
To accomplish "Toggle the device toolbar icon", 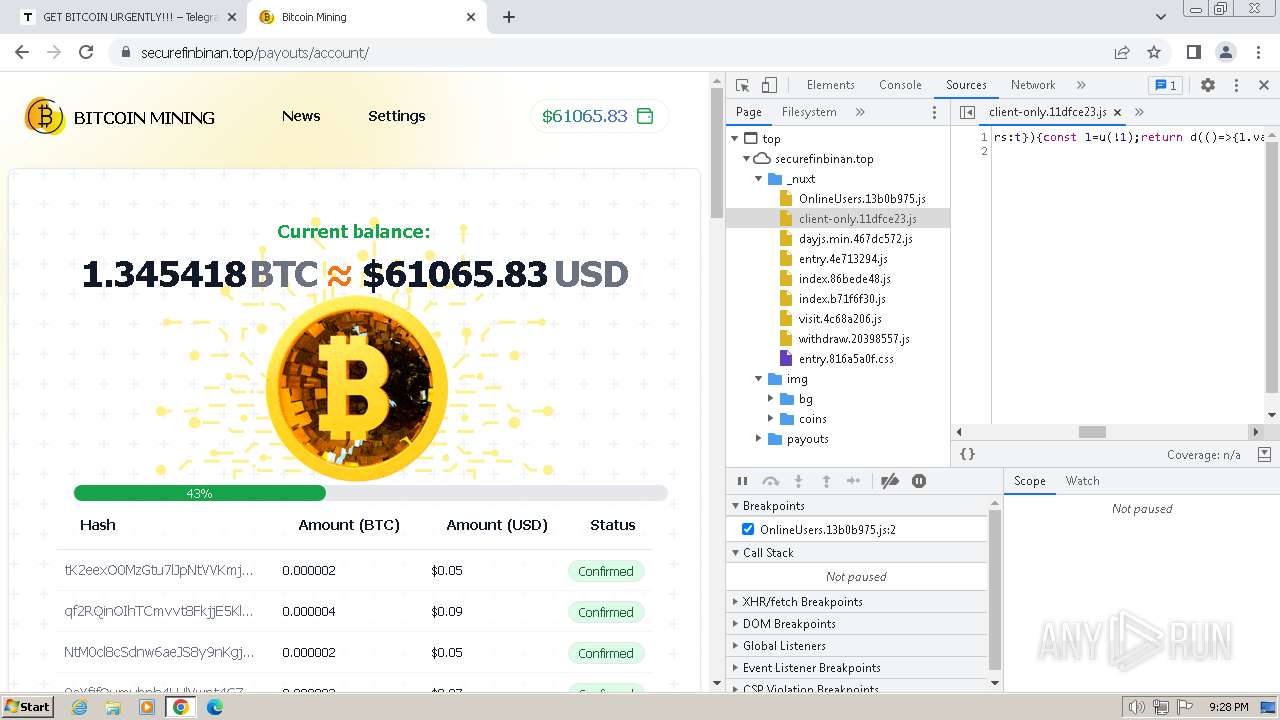I will click(x=769, y=85).
